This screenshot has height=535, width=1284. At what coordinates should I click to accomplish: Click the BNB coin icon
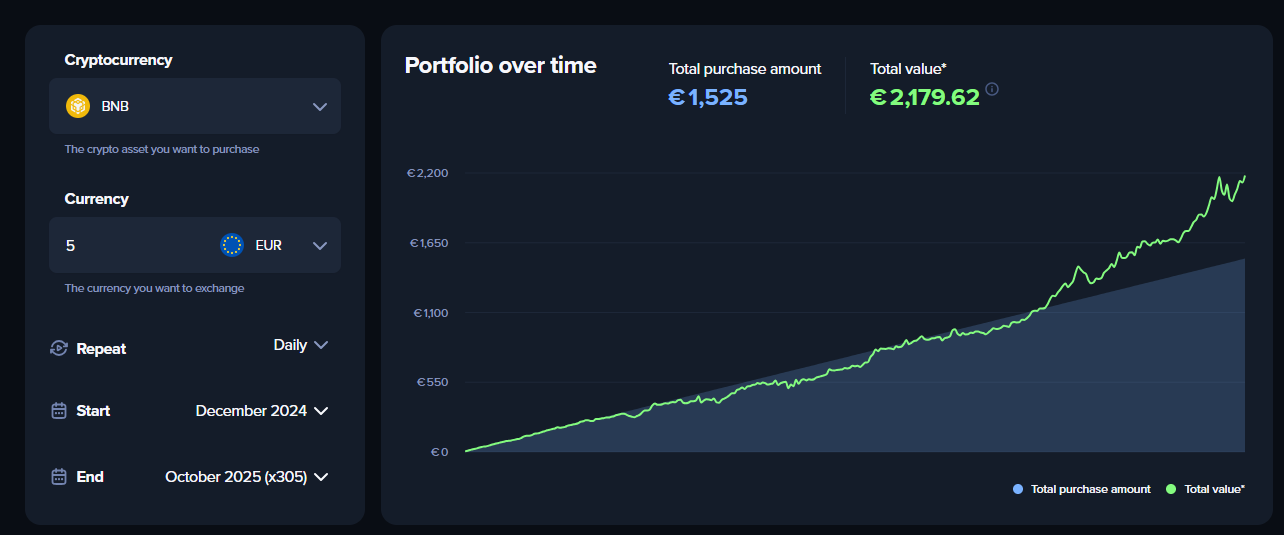(78, 106)
